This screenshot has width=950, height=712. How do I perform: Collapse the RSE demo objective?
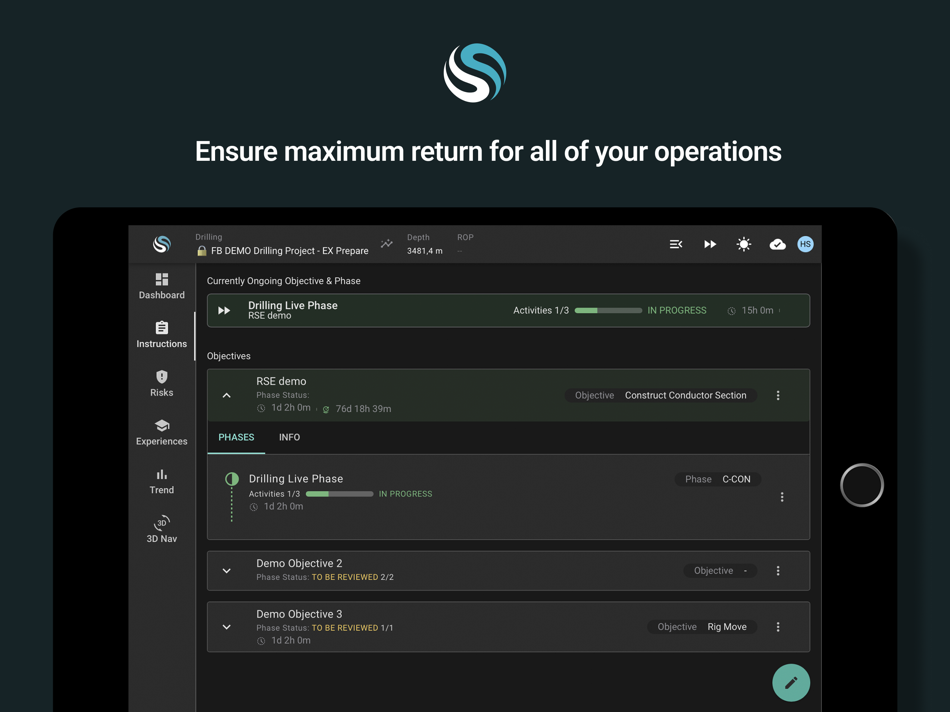tap(226, 394)
